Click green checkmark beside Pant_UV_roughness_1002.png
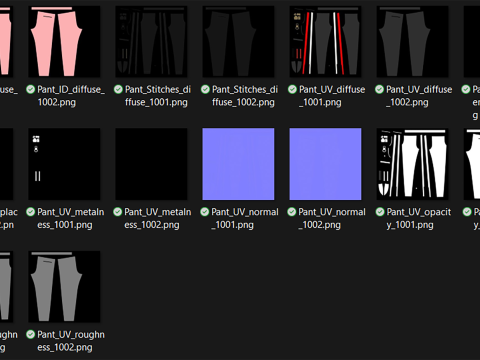 [31, 334]
